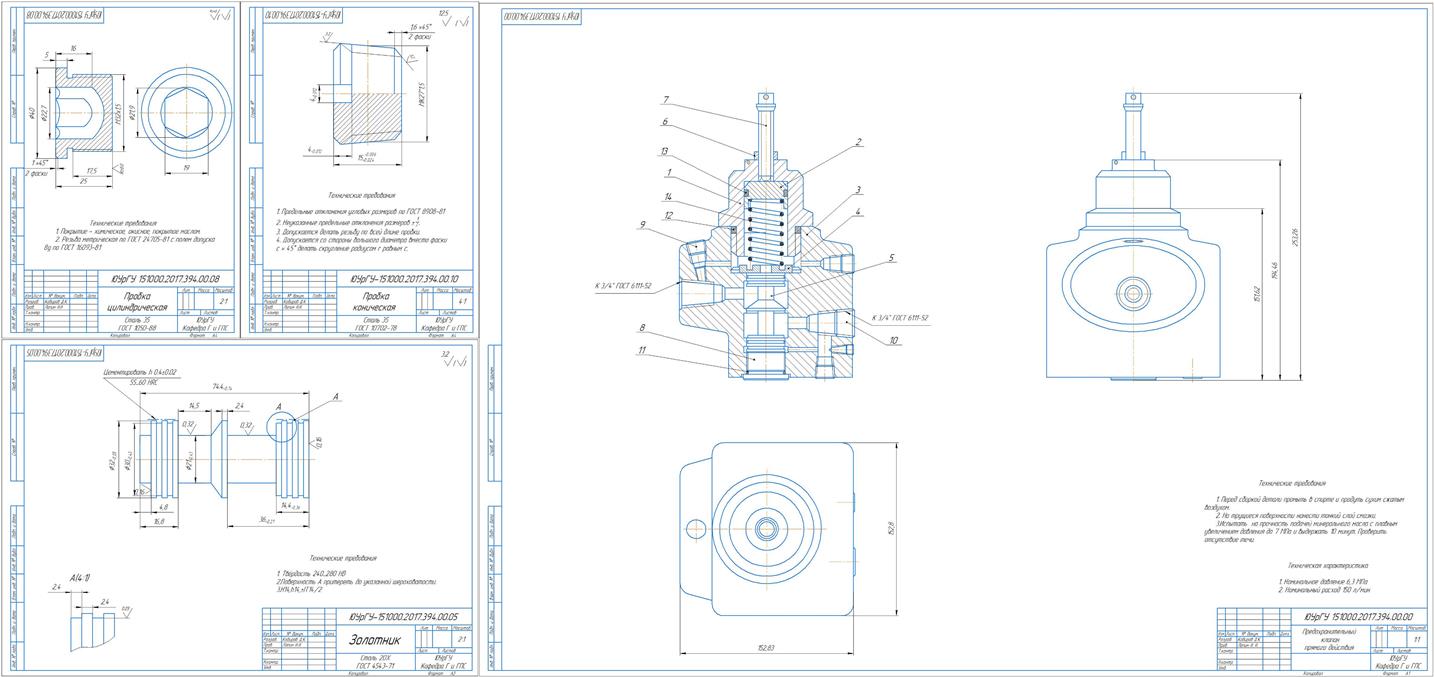Click the "ГОСТ 10702-78" material text
Screen dimensions: 1434x677
click(376, 327)
